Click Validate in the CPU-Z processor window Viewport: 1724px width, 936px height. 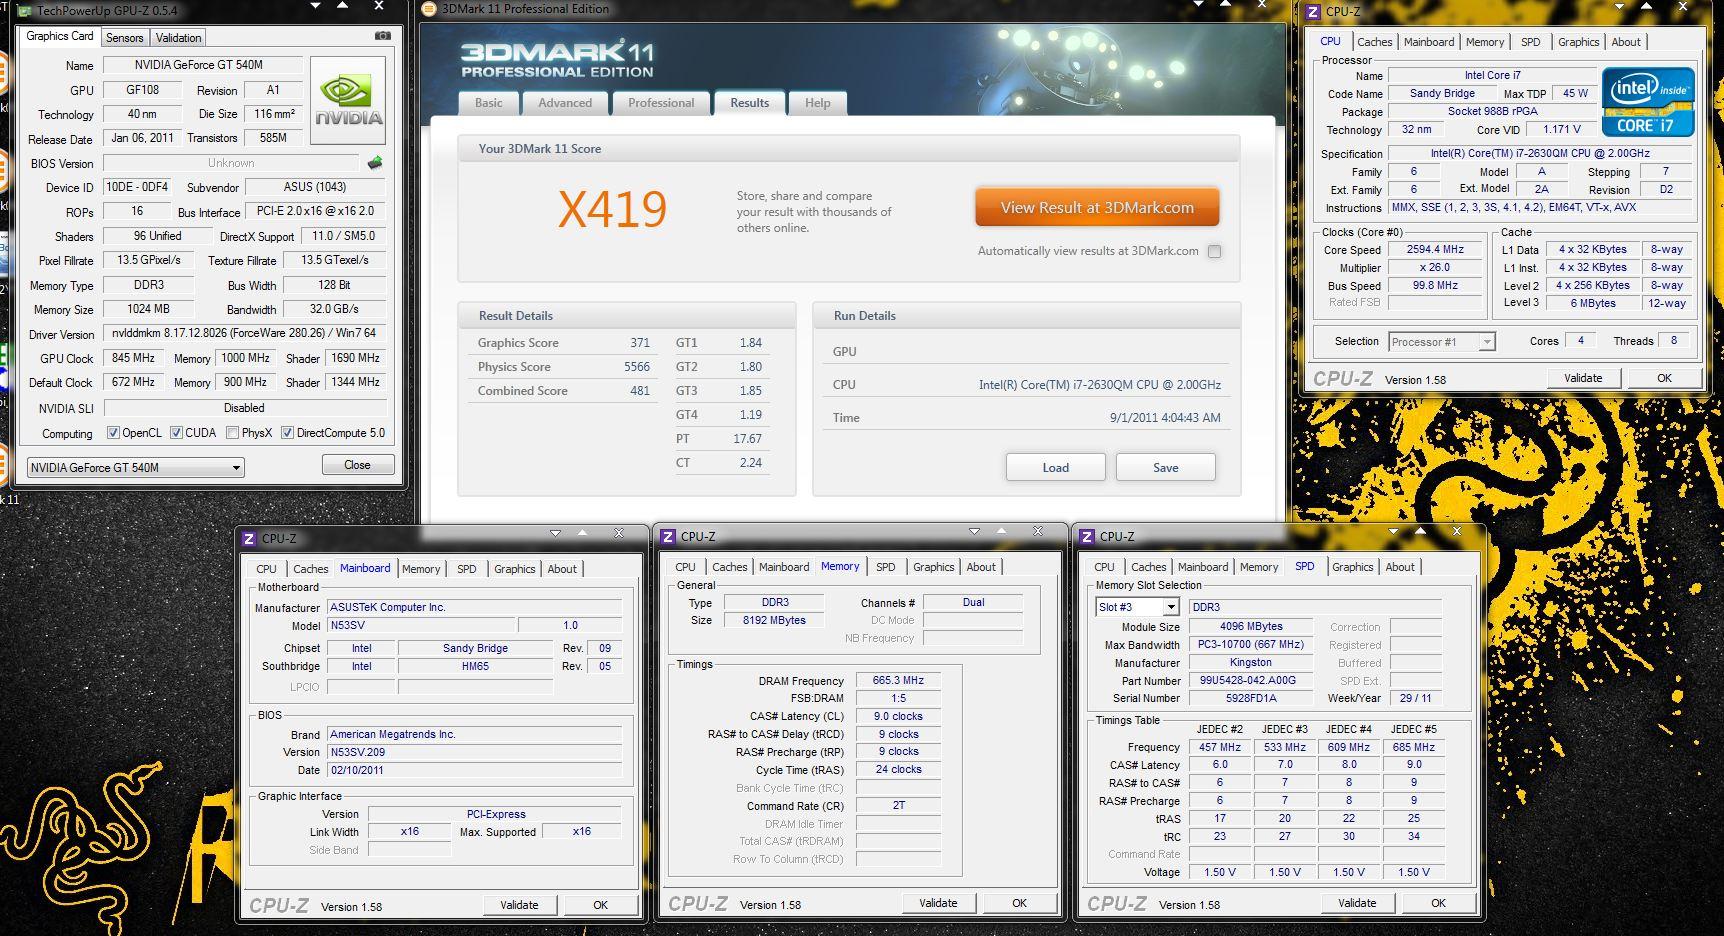(x=1583, y=378)
